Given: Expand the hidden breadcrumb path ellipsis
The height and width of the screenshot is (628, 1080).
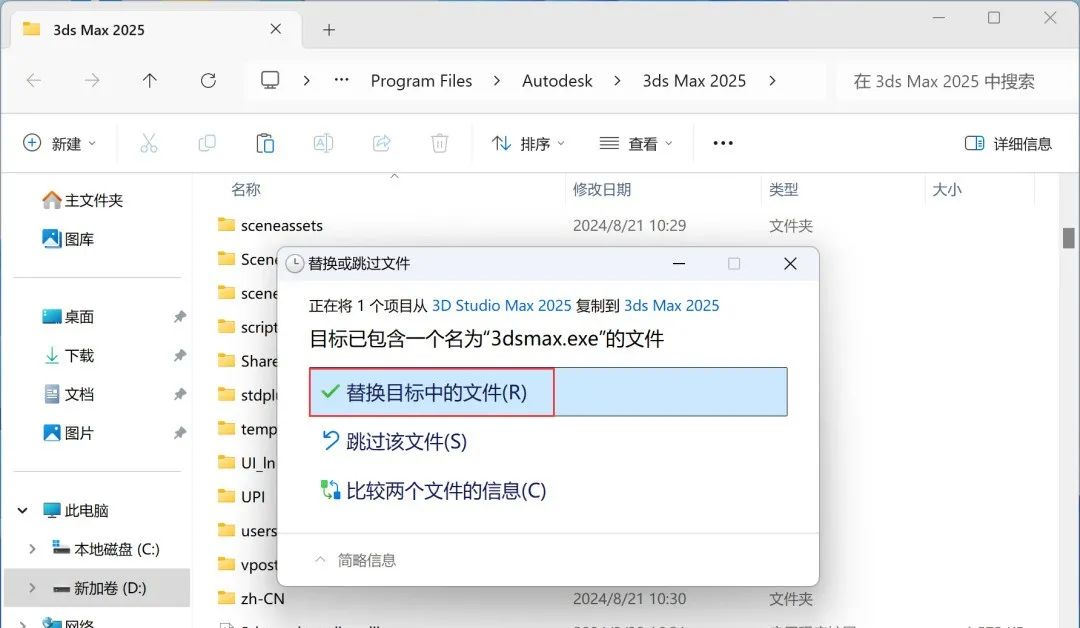Looking at the screenshot, I should [342, 81].
